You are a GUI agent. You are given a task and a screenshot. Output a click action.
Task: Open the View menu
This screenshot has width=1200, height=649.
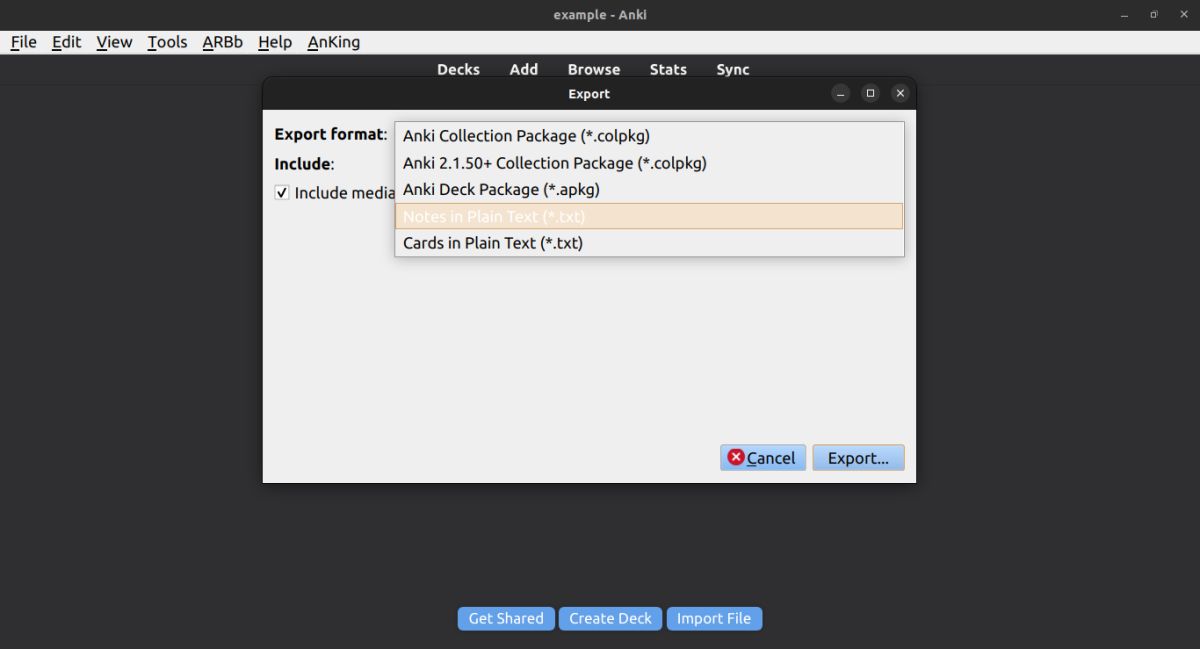pos(114,42)
